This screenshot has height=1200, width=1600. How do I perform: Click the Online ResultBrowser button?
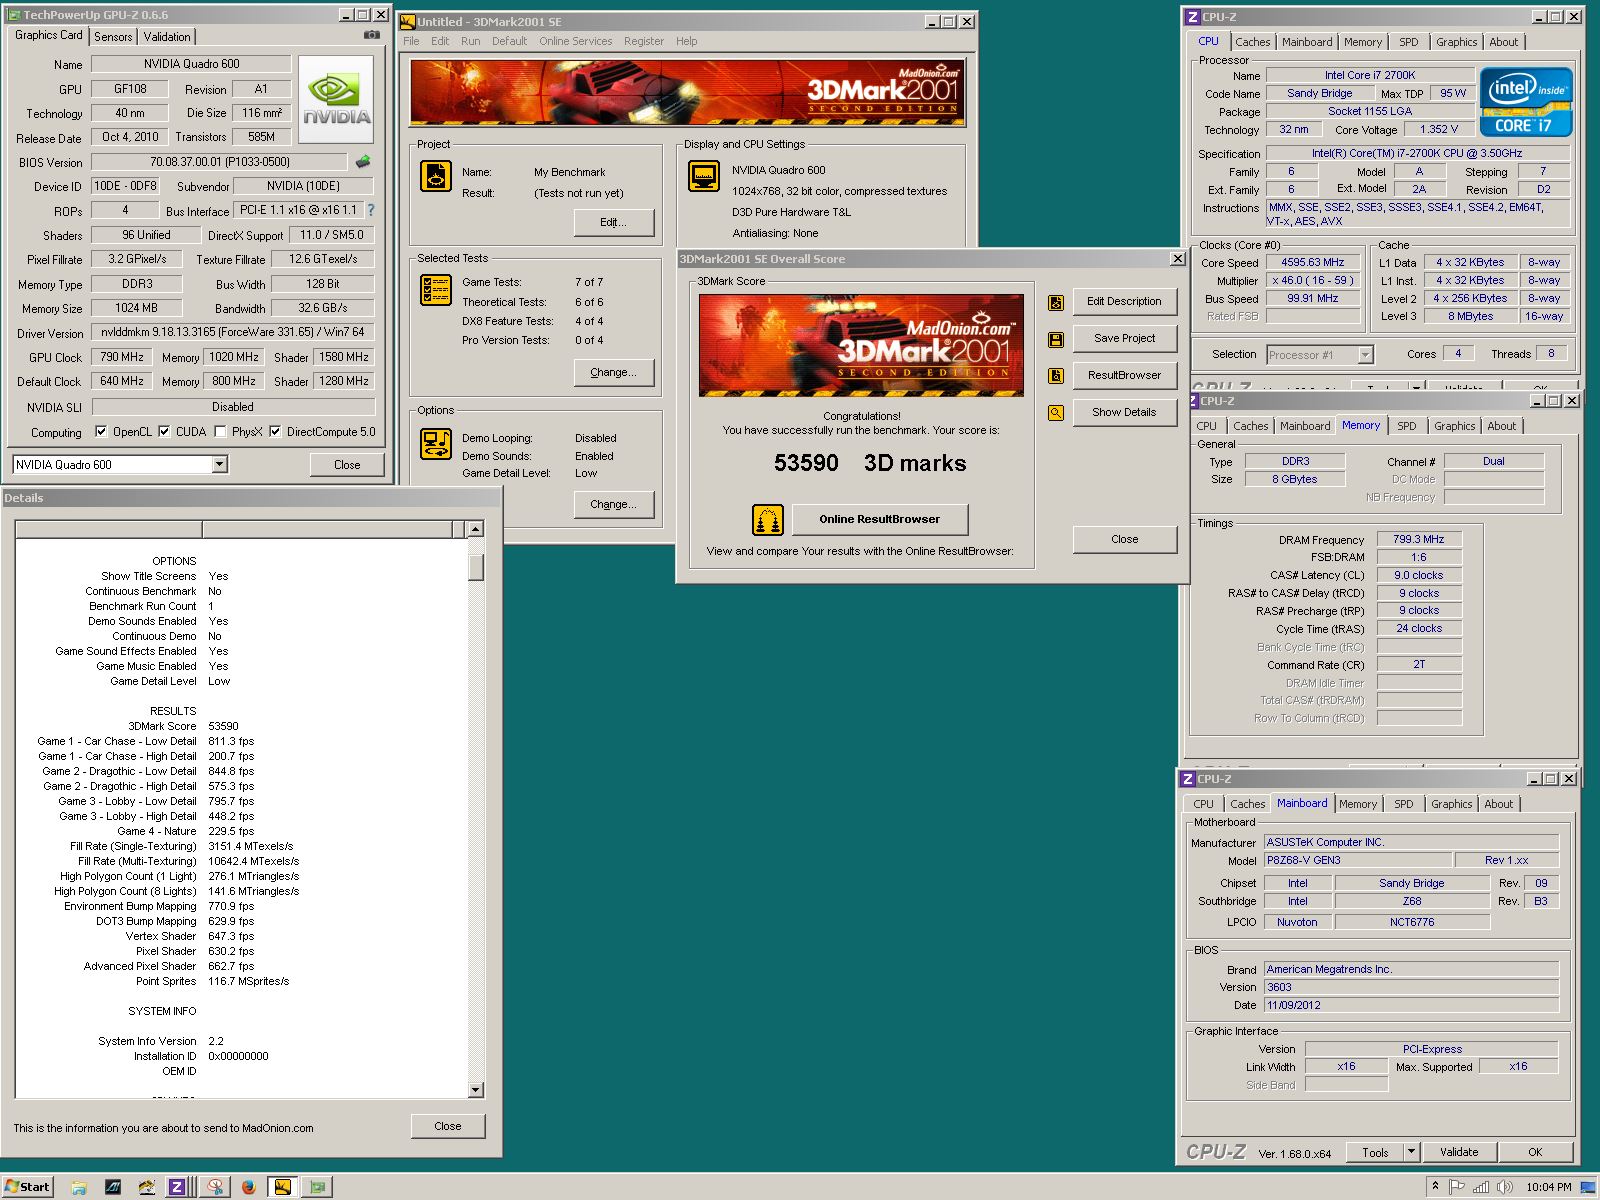(880, 519)
